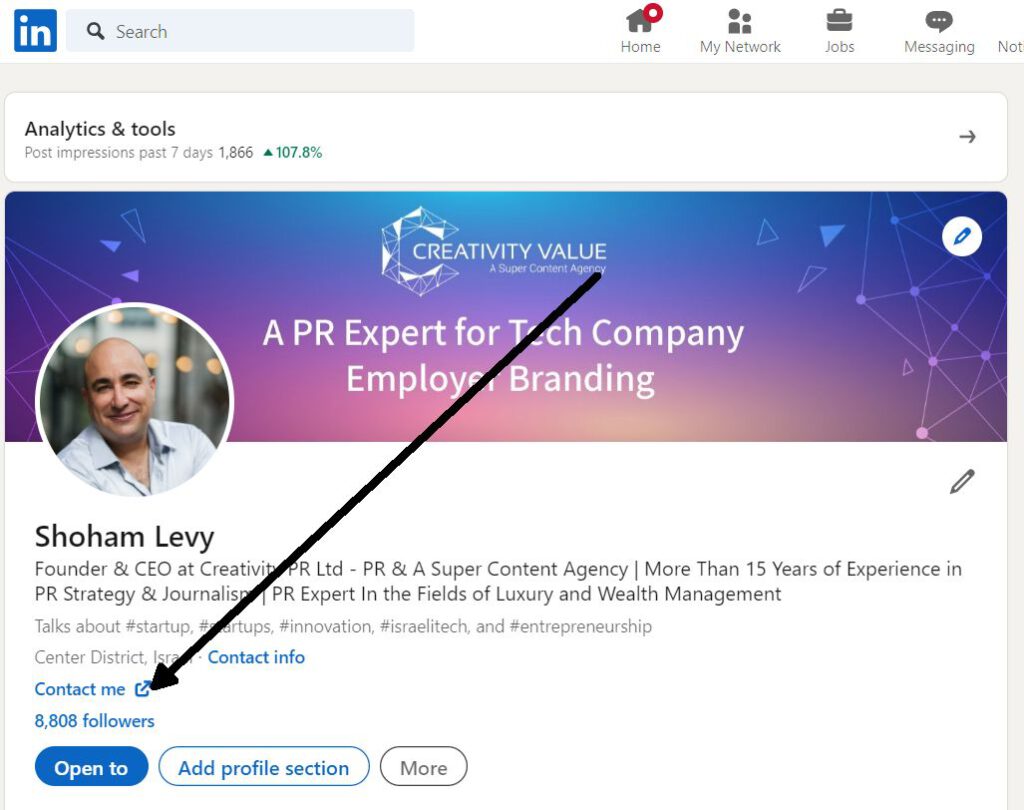Open the Contact me link
This screenshot has height=810, width=1024.
[x=80, y=689]
